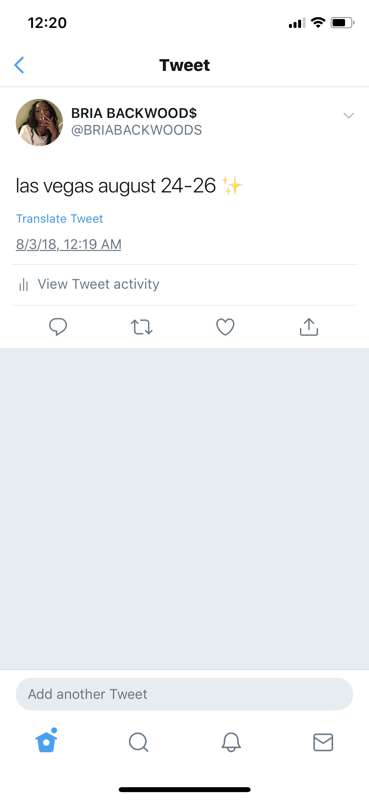369x800 pixels.
Task: Go to the Home tab
Action: click(x=46, y=741)
